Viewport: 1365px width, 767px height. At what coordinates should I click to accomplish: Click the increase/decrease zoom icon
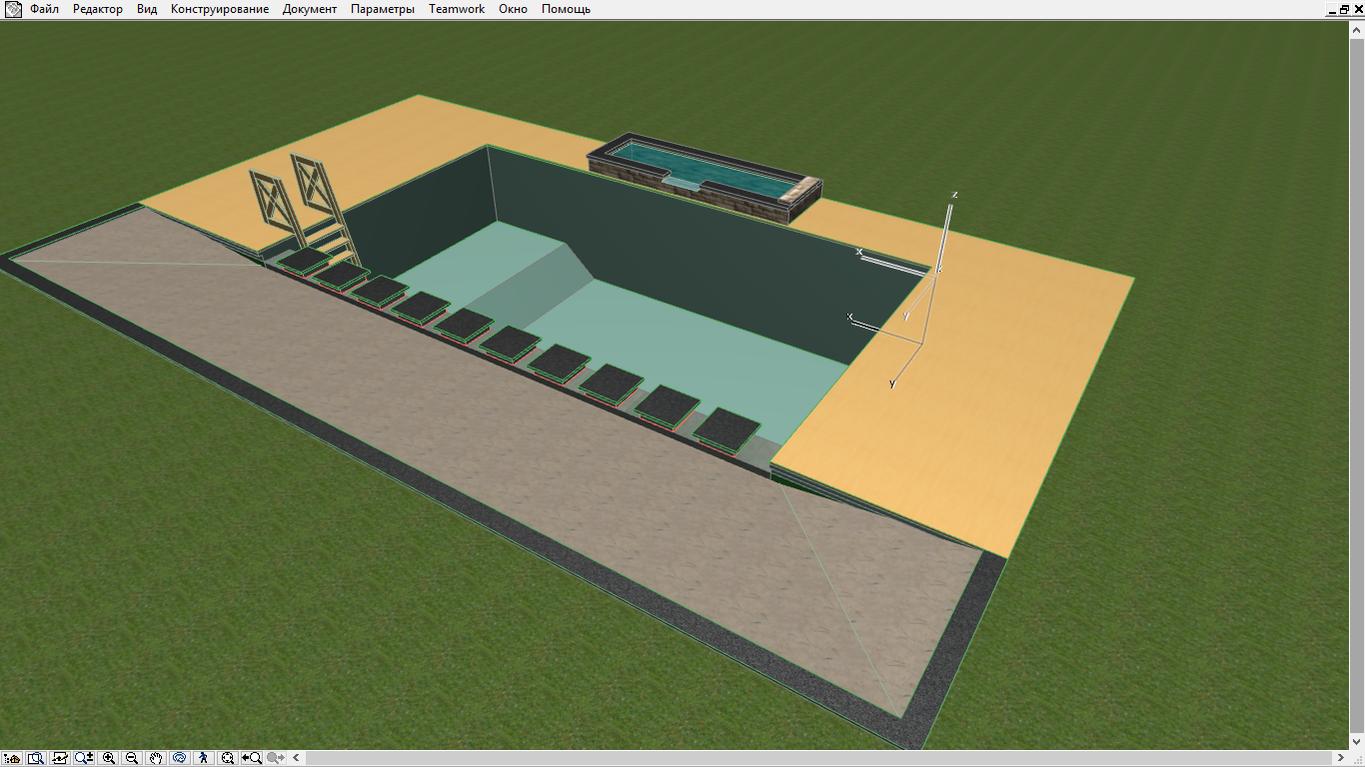coord(84,758)
